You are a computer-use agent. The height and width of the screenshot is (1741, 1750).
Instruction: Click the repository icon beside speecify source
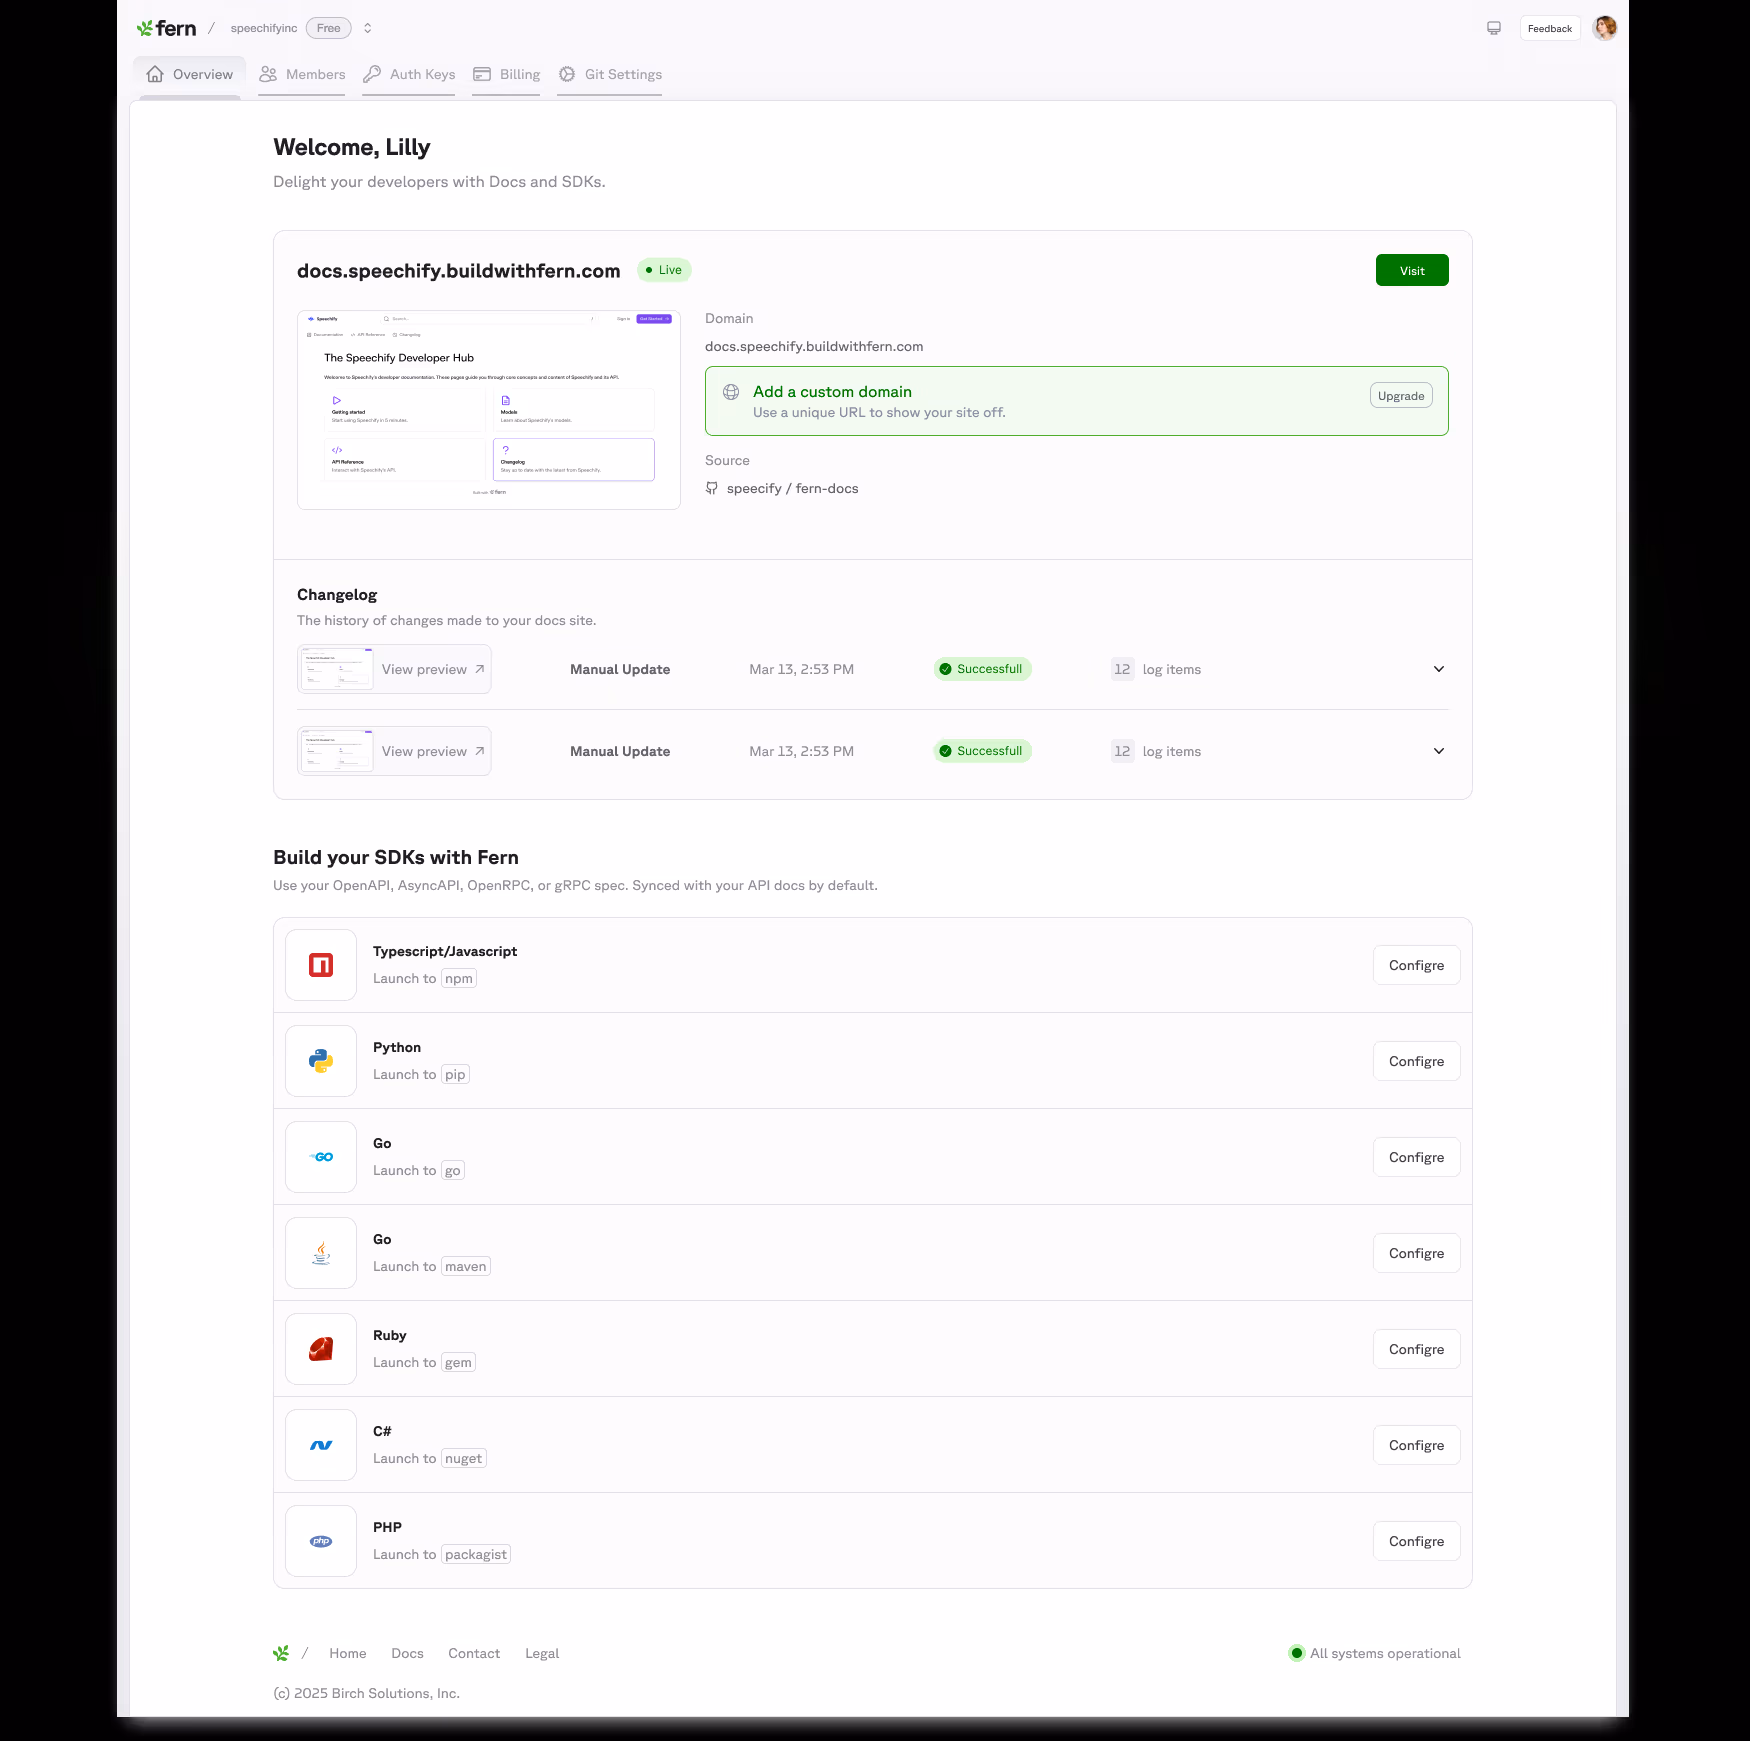click(712, 488)
